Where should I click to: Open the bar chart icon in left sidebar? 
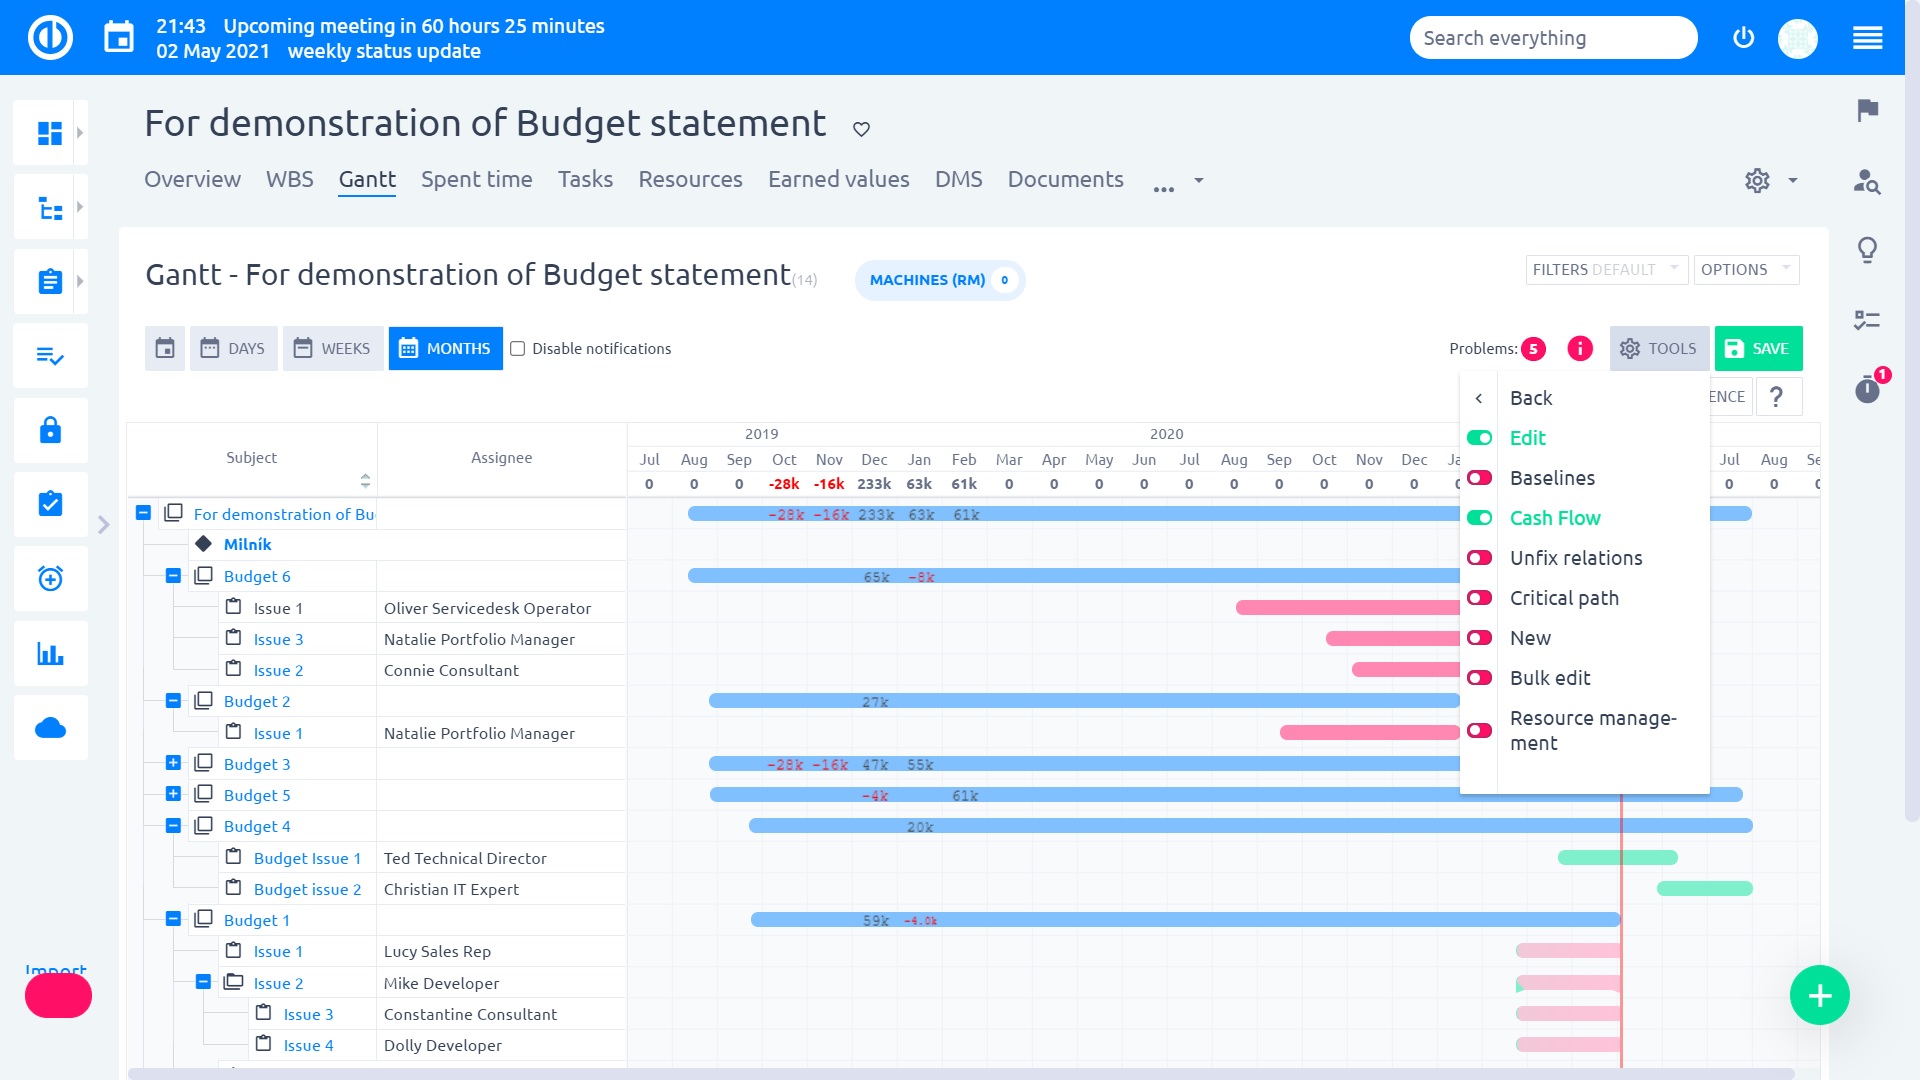(x=50, y=654)
